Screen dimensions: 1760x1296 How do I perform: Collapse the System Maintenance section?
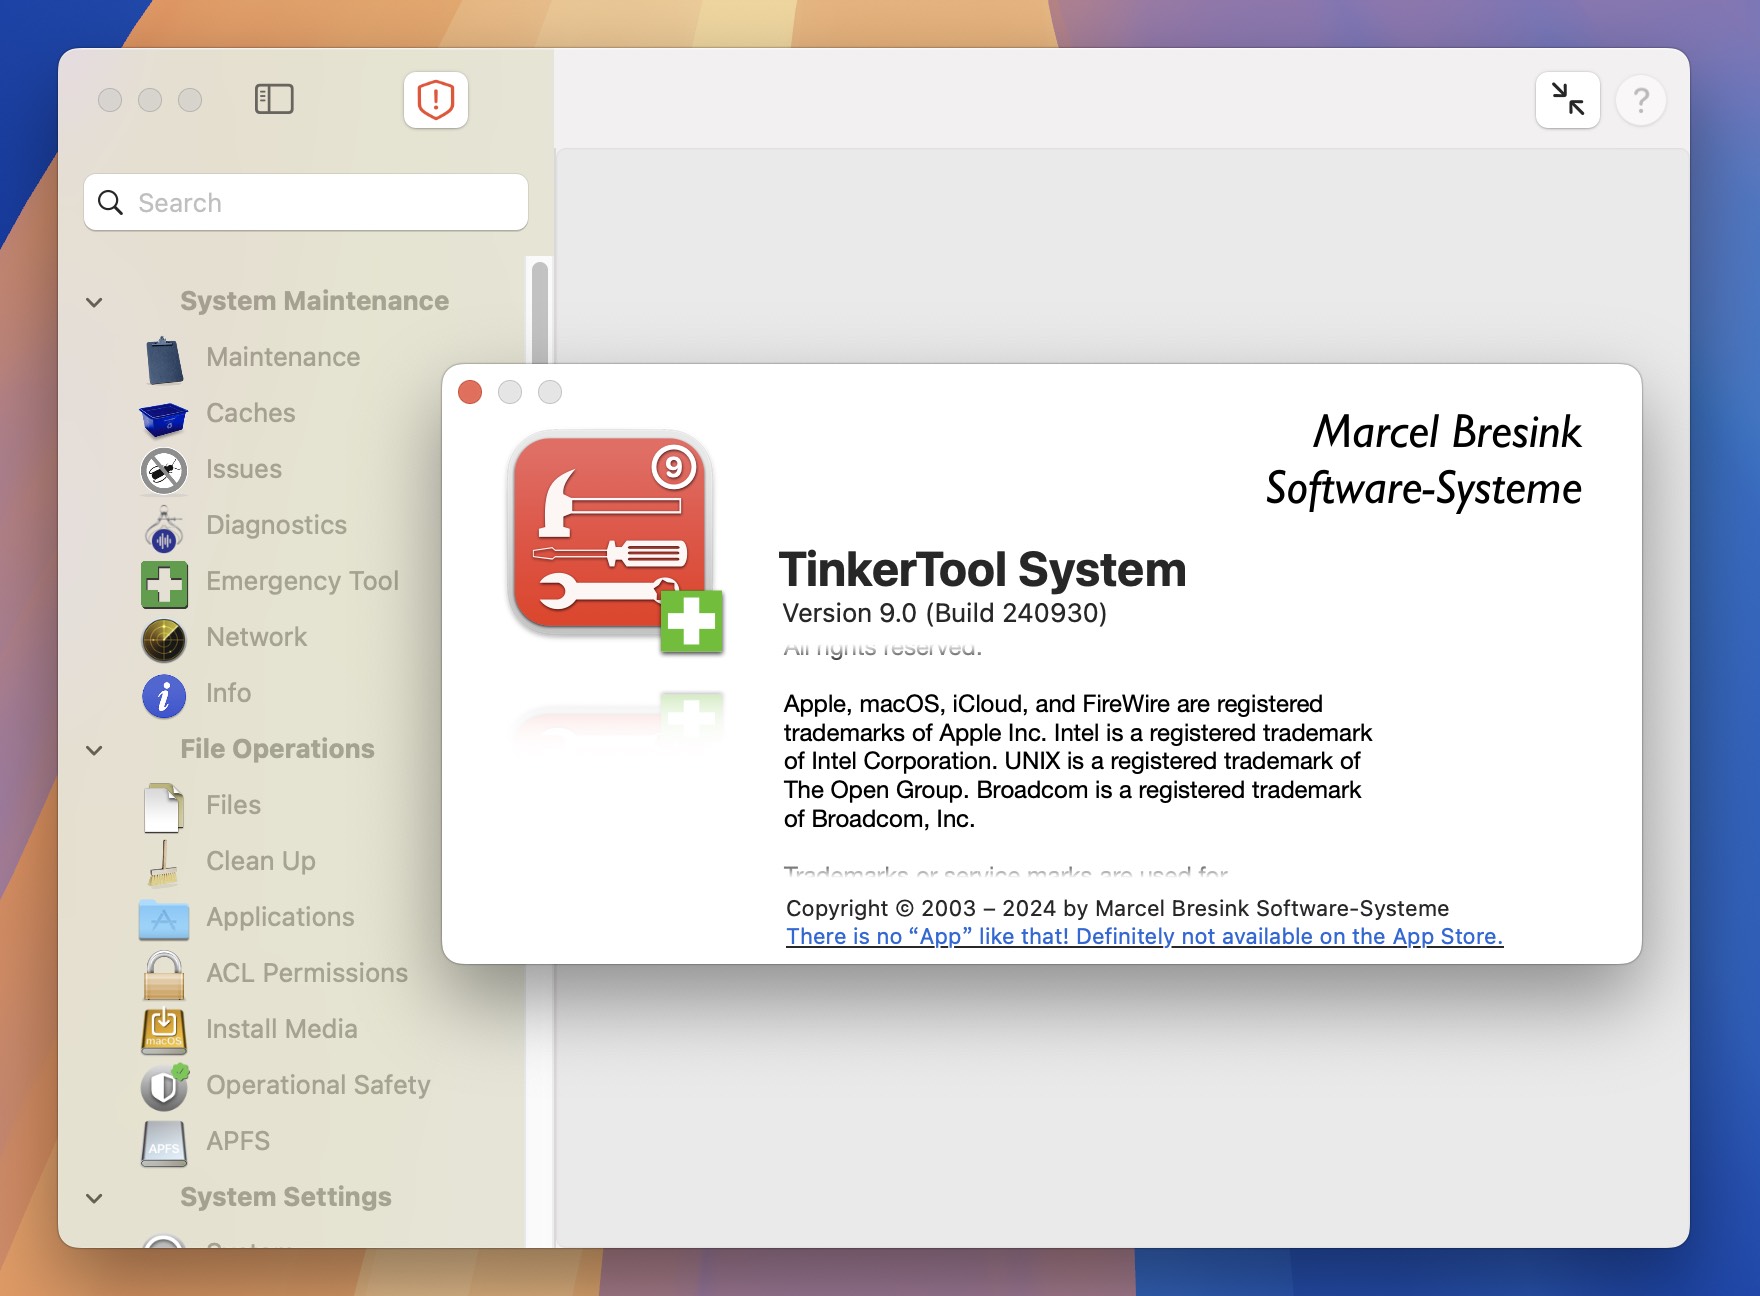coord(94,302)
